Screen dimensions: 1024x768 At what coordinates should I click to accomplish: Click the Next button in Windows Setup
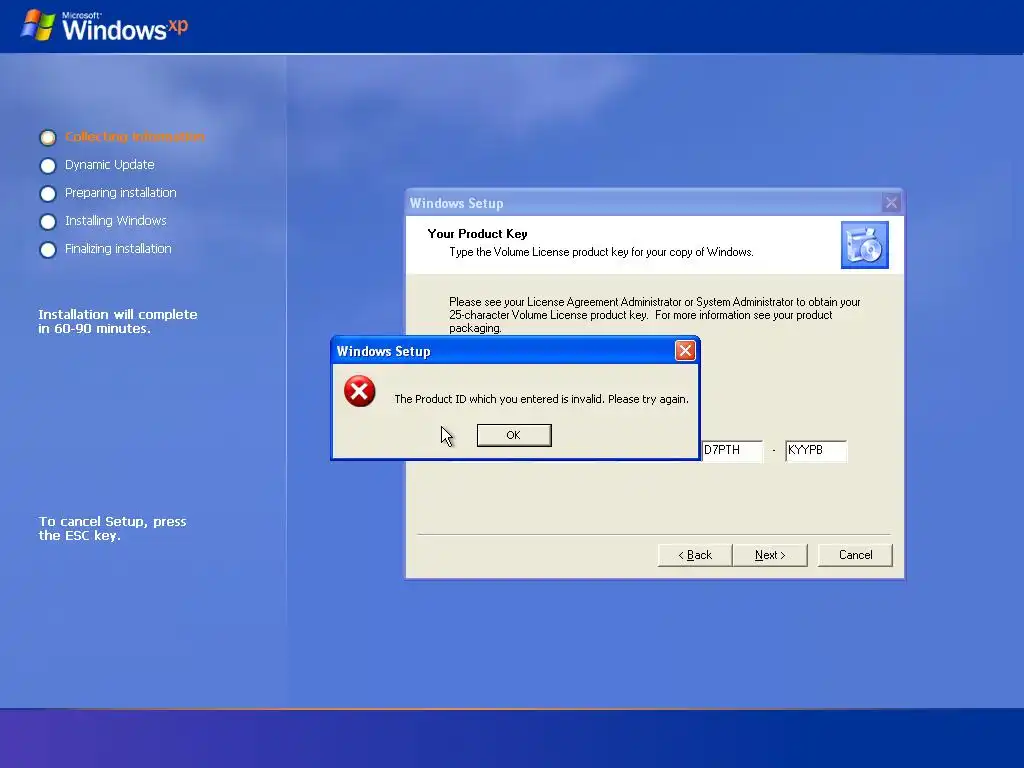pos(770,554)
